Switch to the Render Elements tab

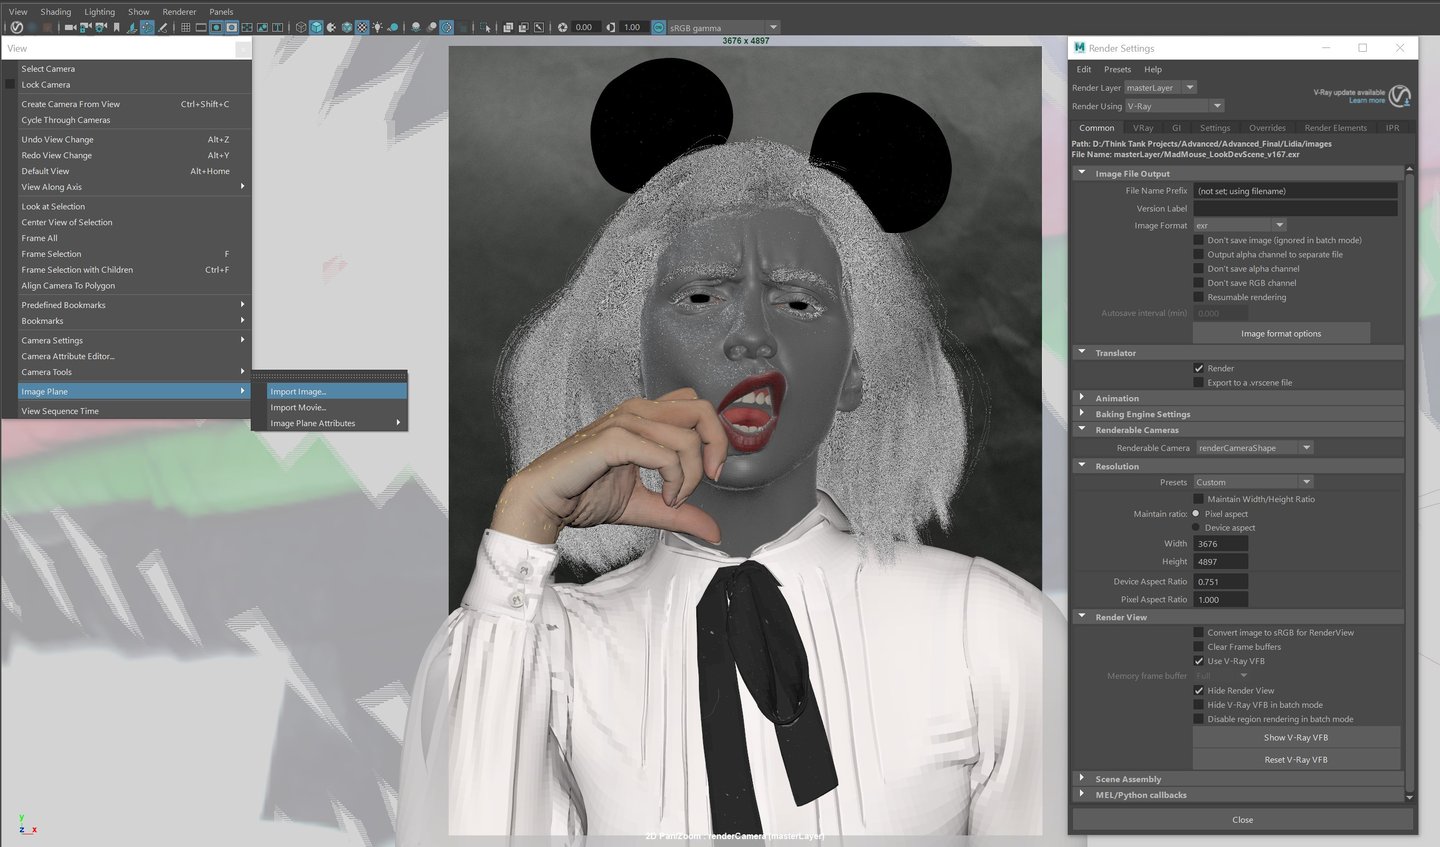click(1335, 128)
